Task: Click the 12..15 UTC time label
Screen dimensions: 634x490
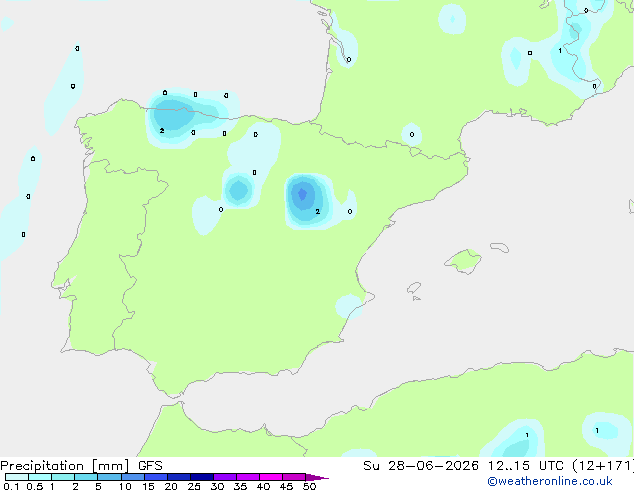Action: (525, 466)
